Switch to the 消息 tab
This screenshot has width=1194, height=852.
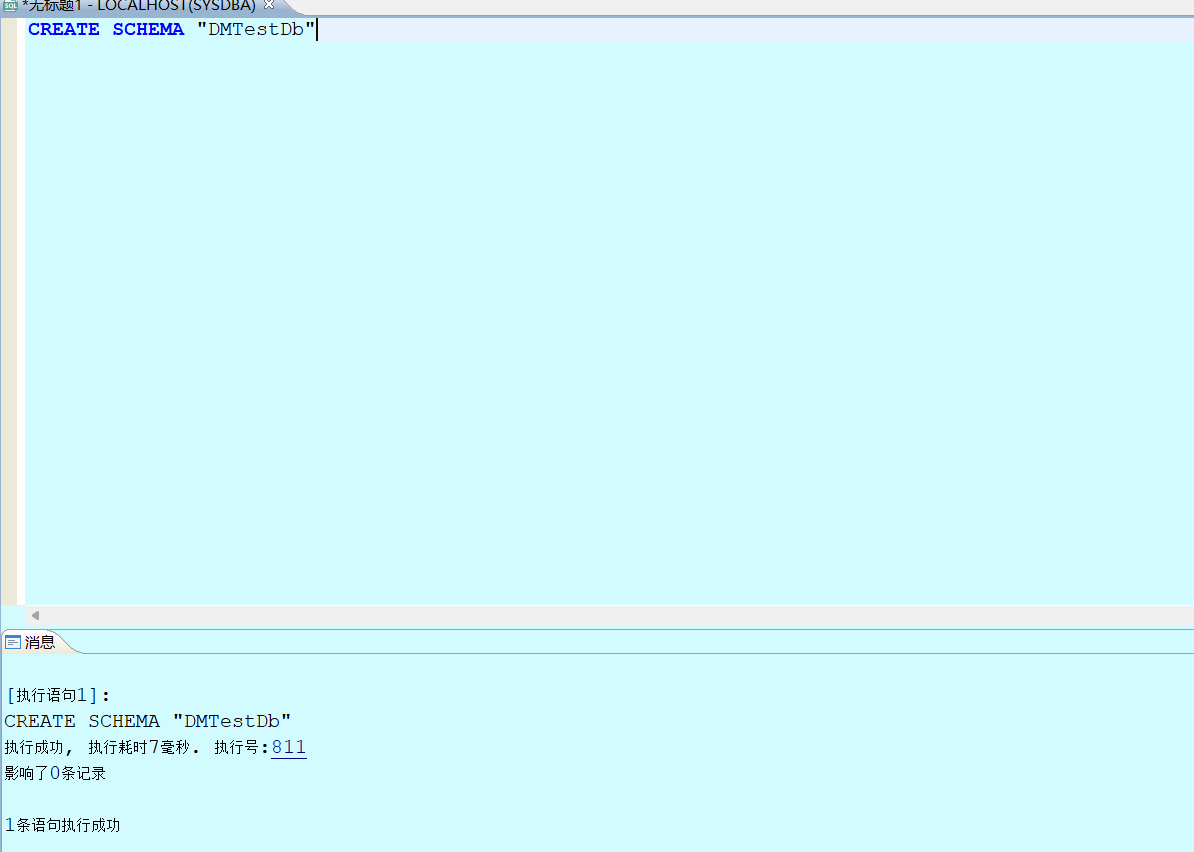(40, 643)
